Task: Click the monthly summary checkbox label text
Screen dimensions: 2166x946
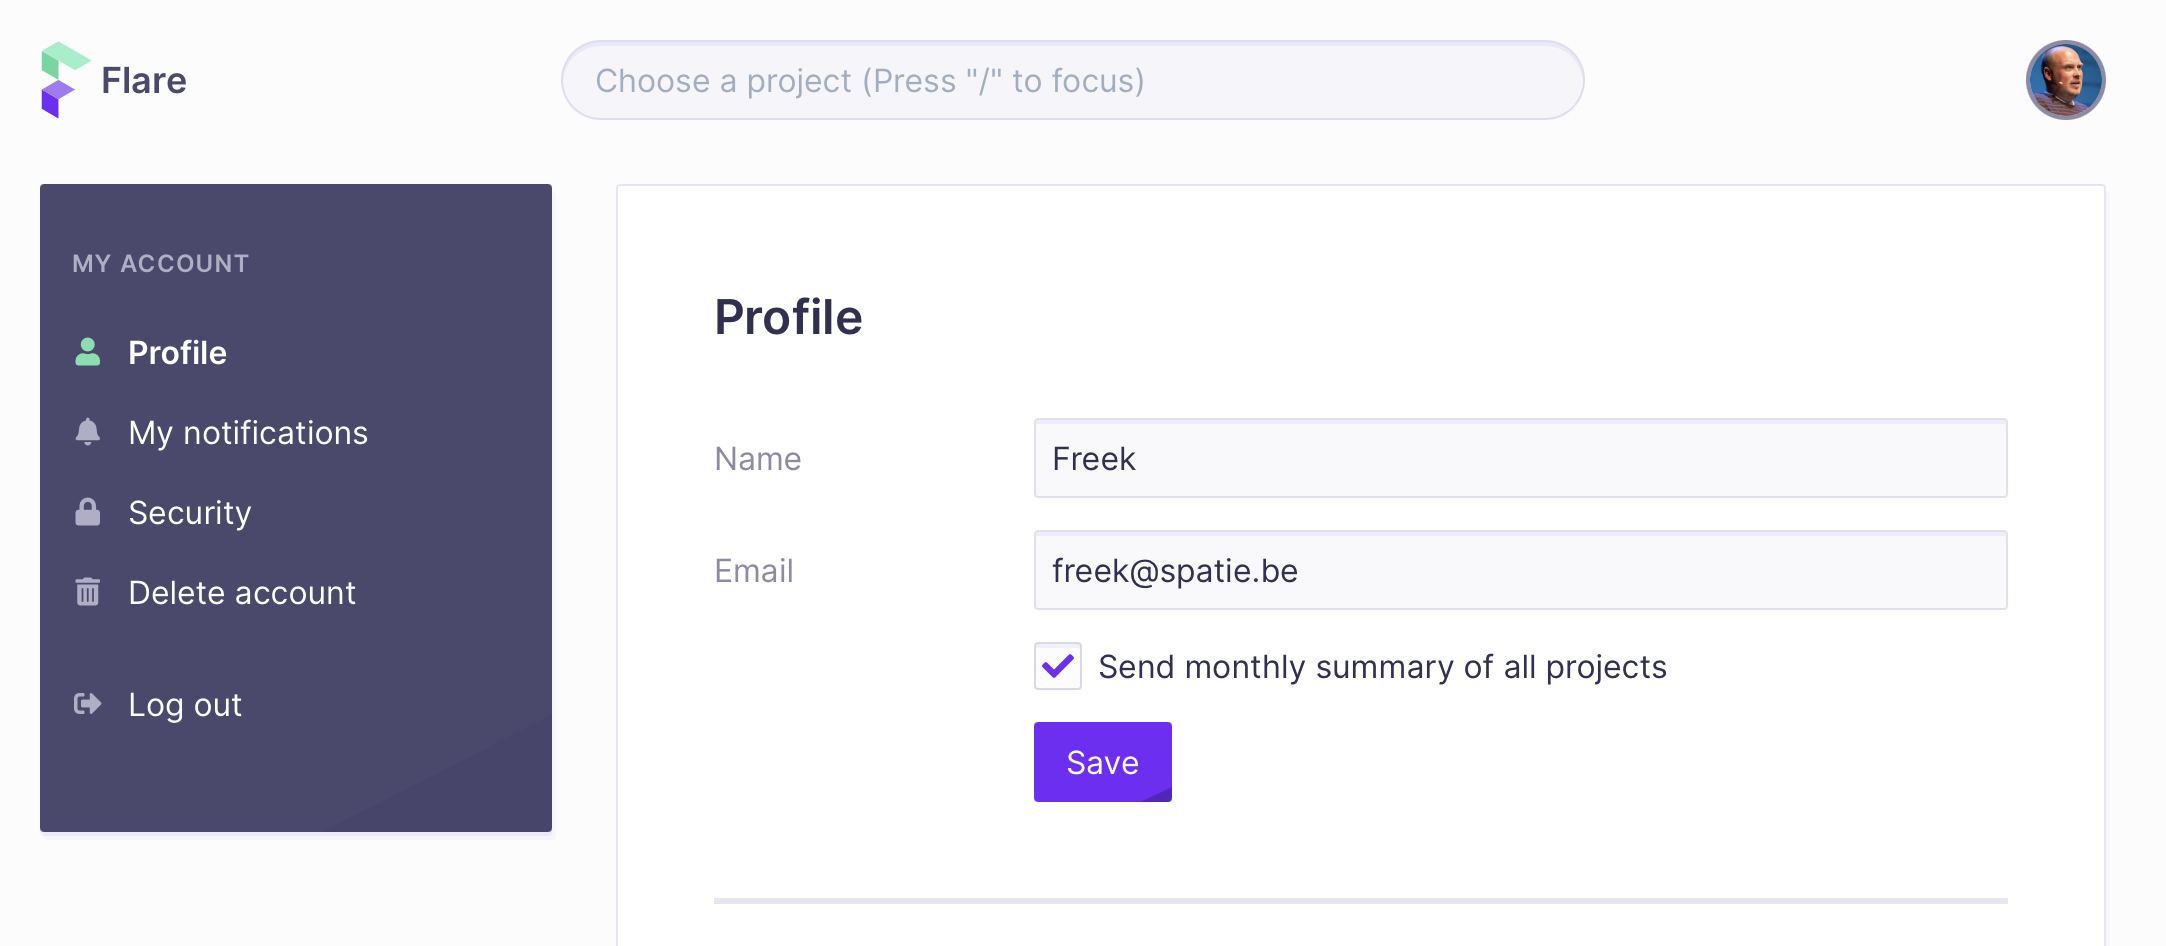Action: [x=1382, y=667]
